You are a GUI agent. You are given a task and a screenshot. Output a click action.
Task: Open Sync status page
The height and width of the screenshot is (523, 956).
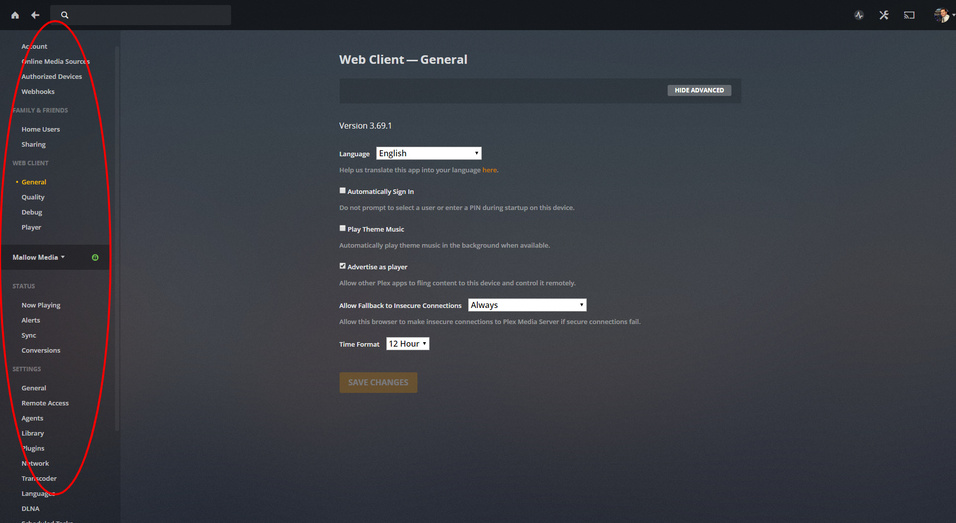coord(29,336)
